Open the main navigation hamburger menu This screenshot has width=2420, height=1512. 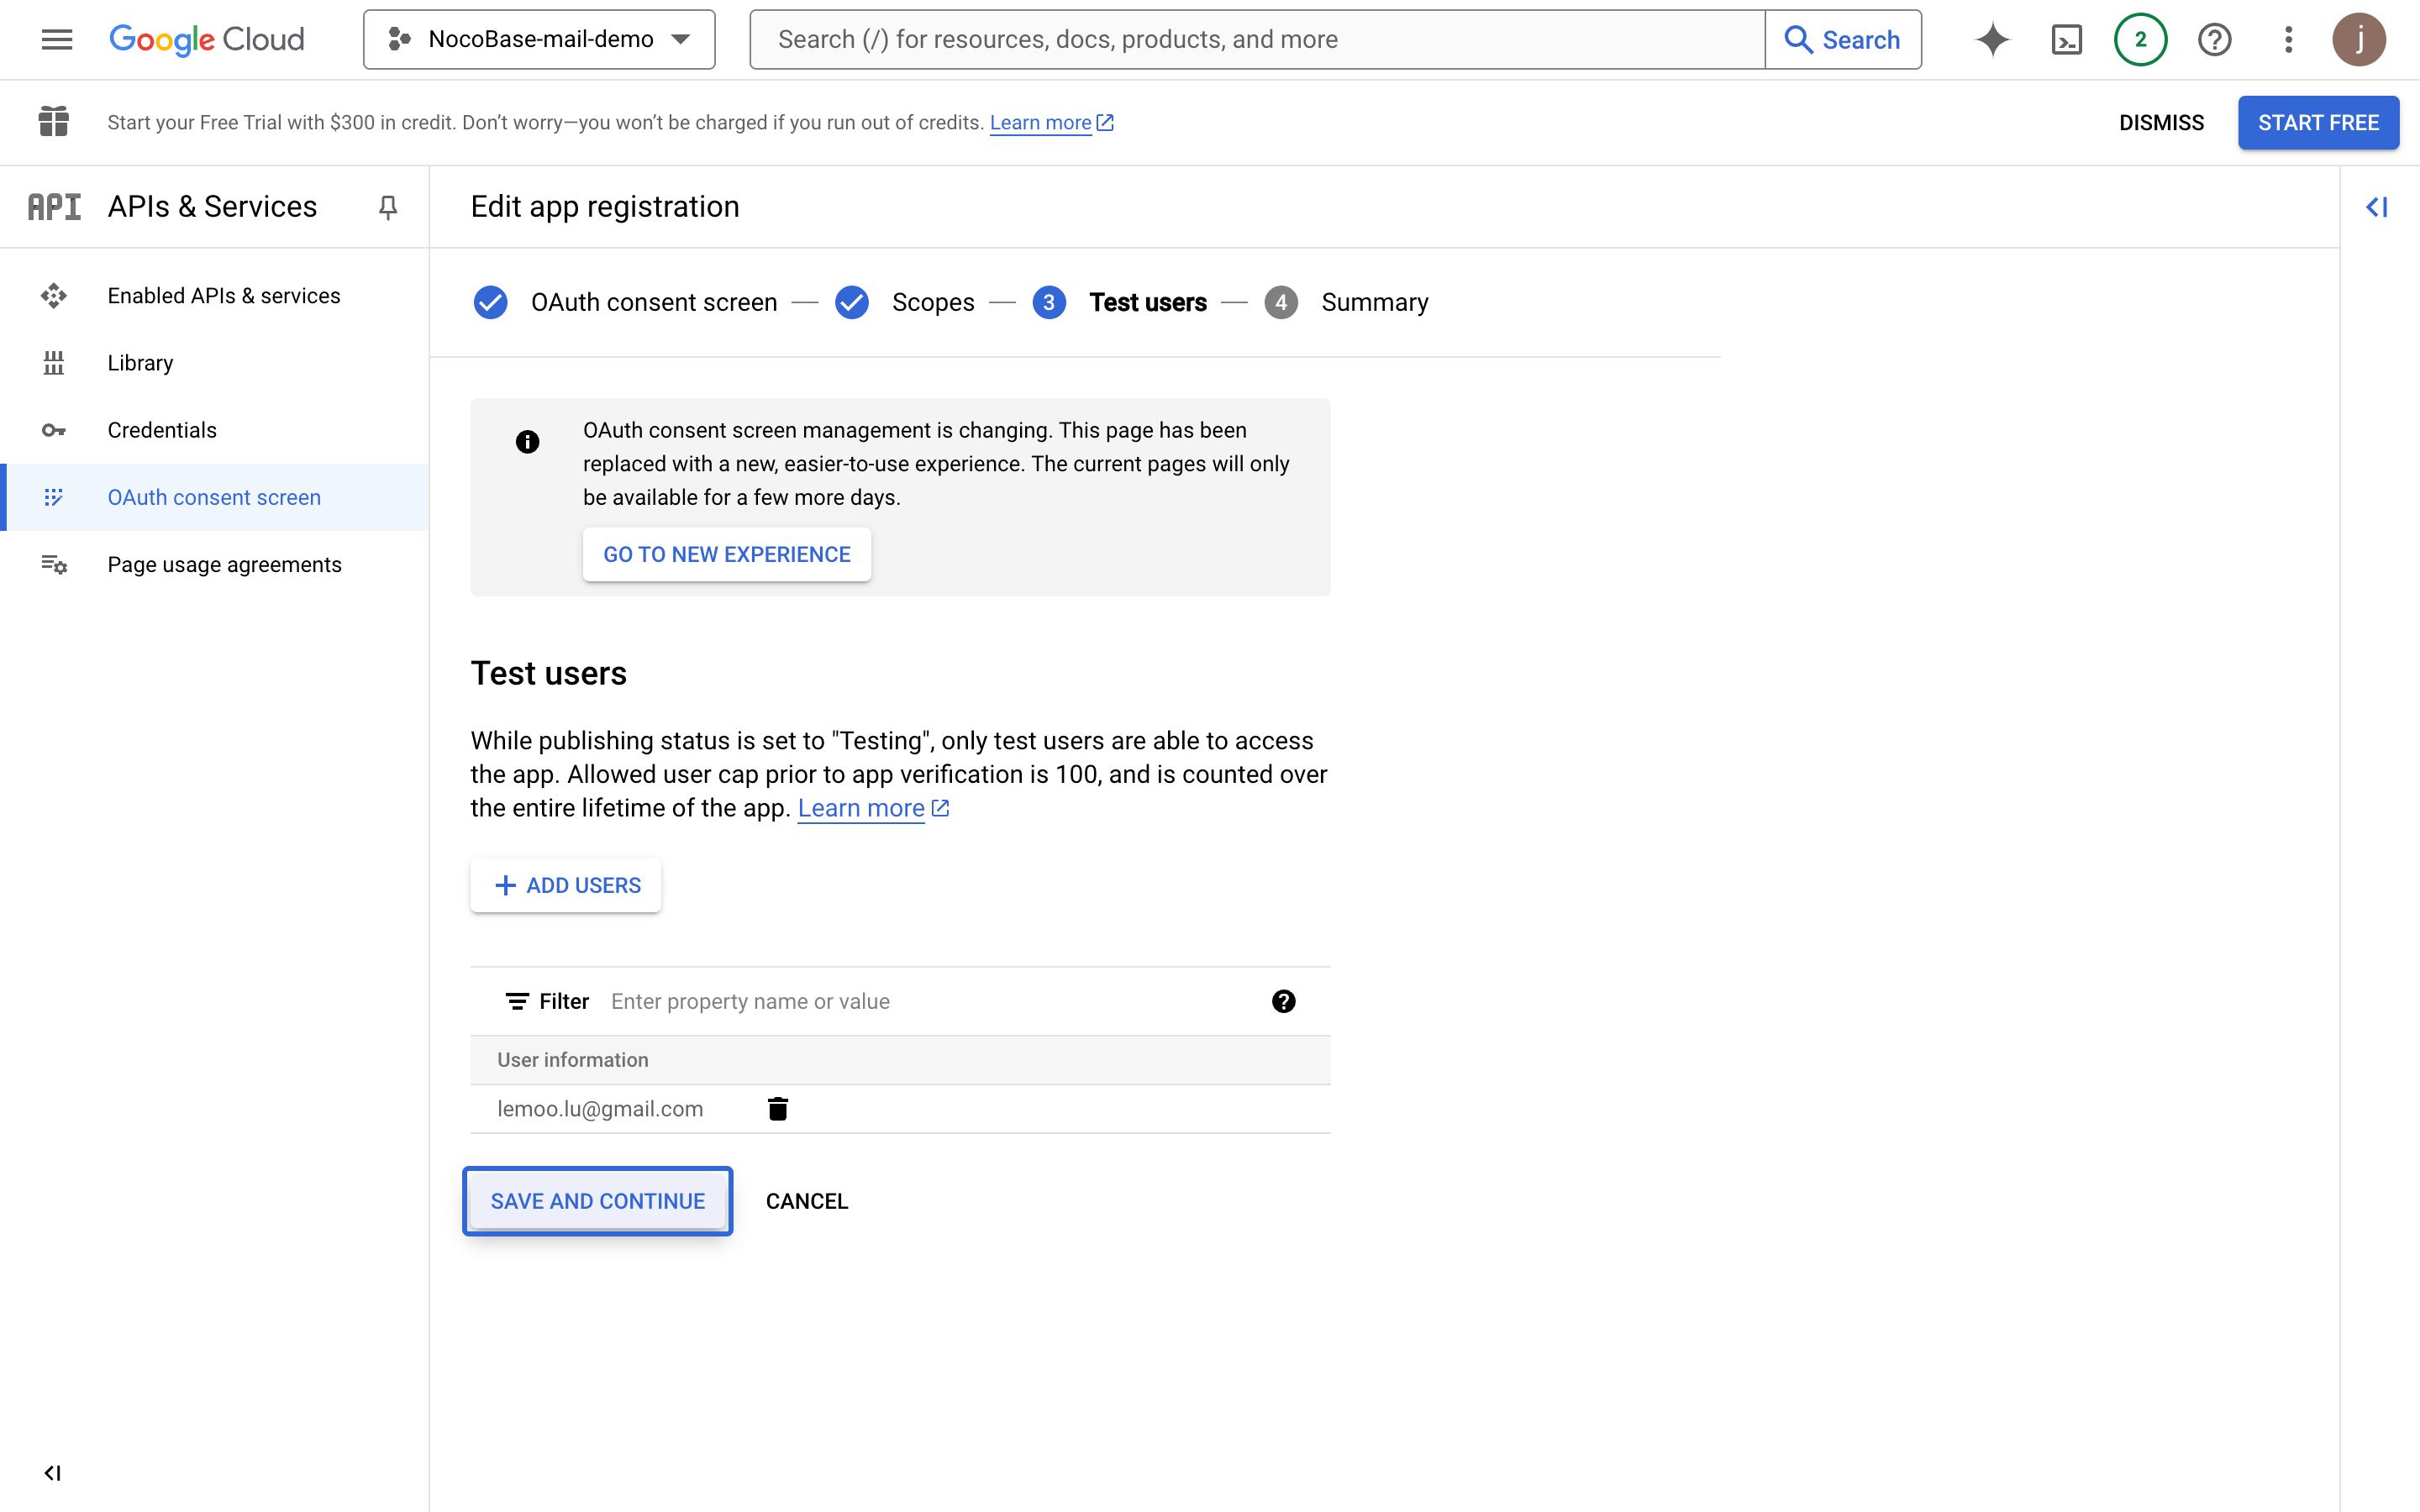click(57, 39)
